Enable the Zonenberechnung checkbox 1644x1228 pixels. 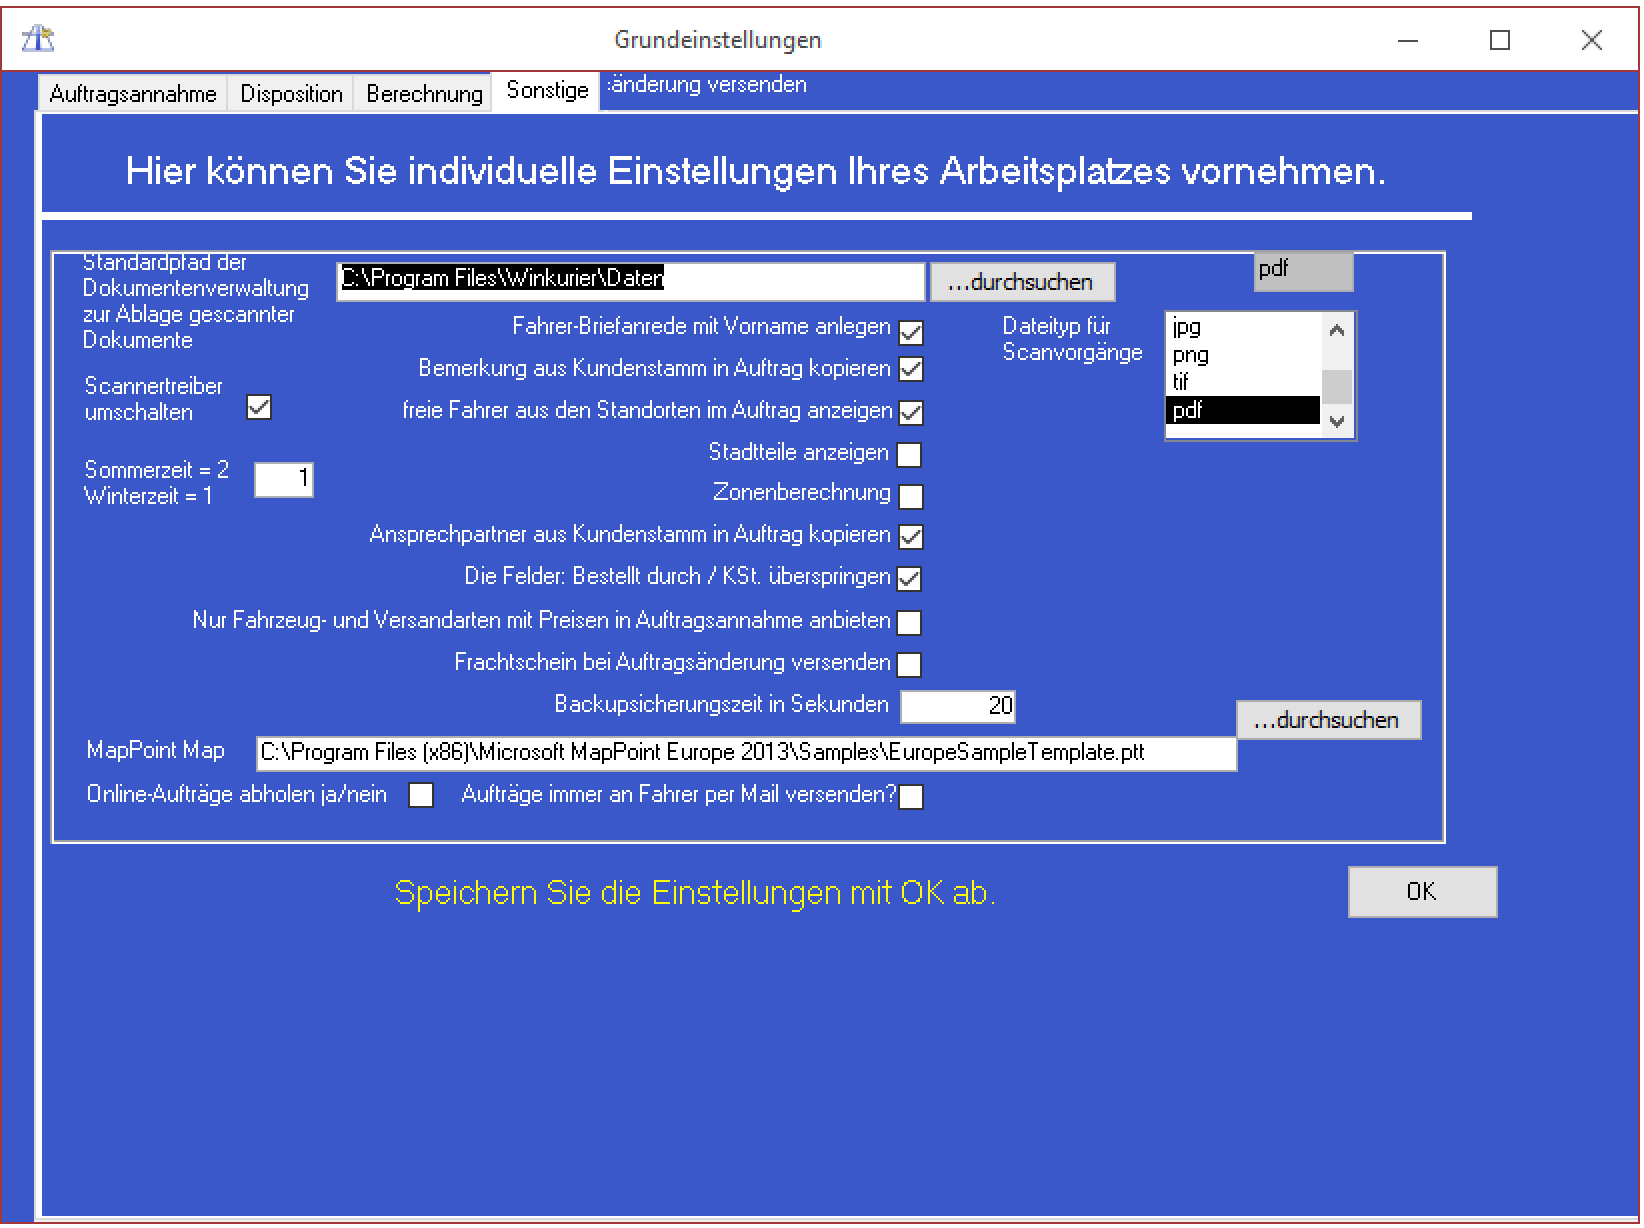tap(910, 496)
